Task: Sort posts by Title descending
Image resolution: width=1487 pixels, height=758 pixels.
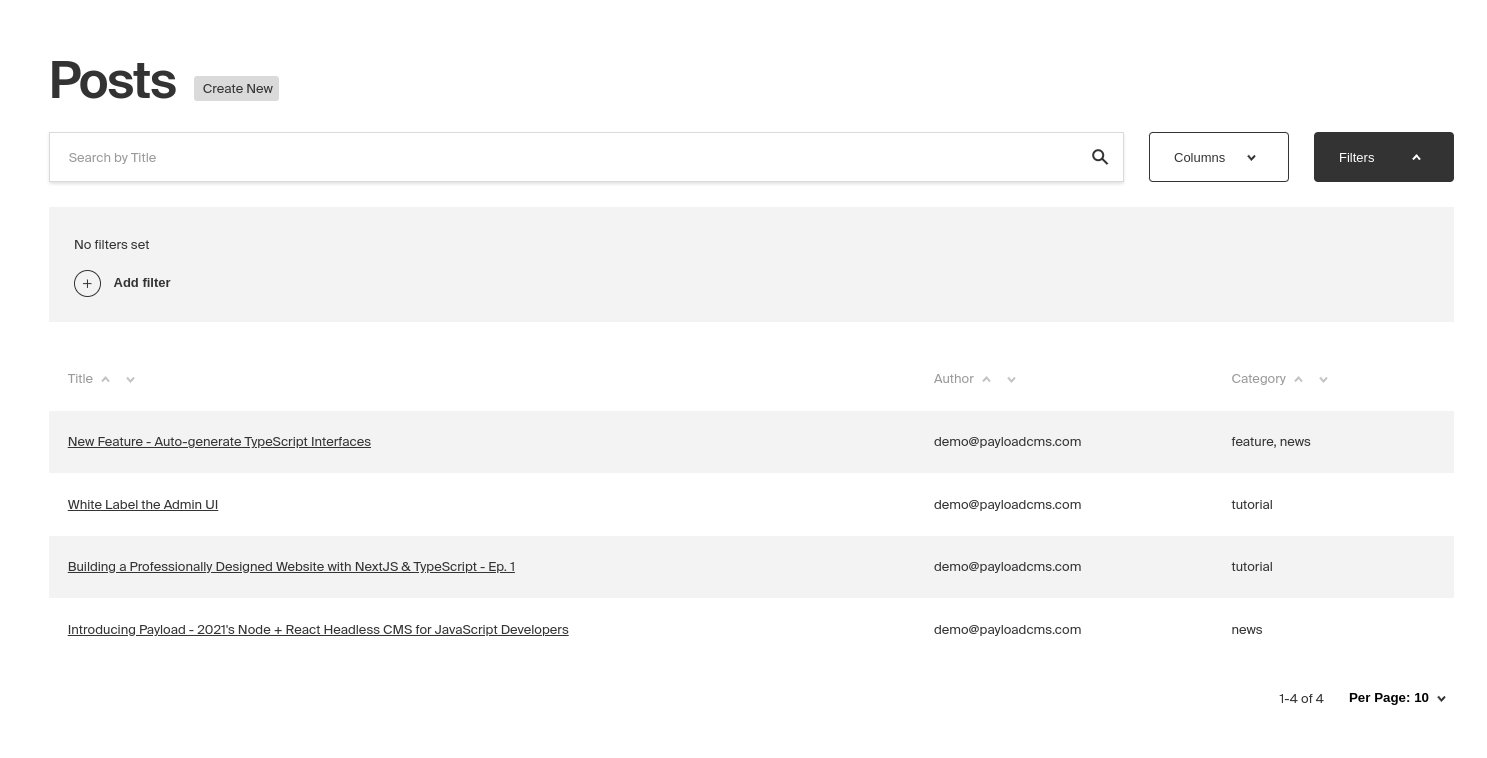Action: coord(130,380)
